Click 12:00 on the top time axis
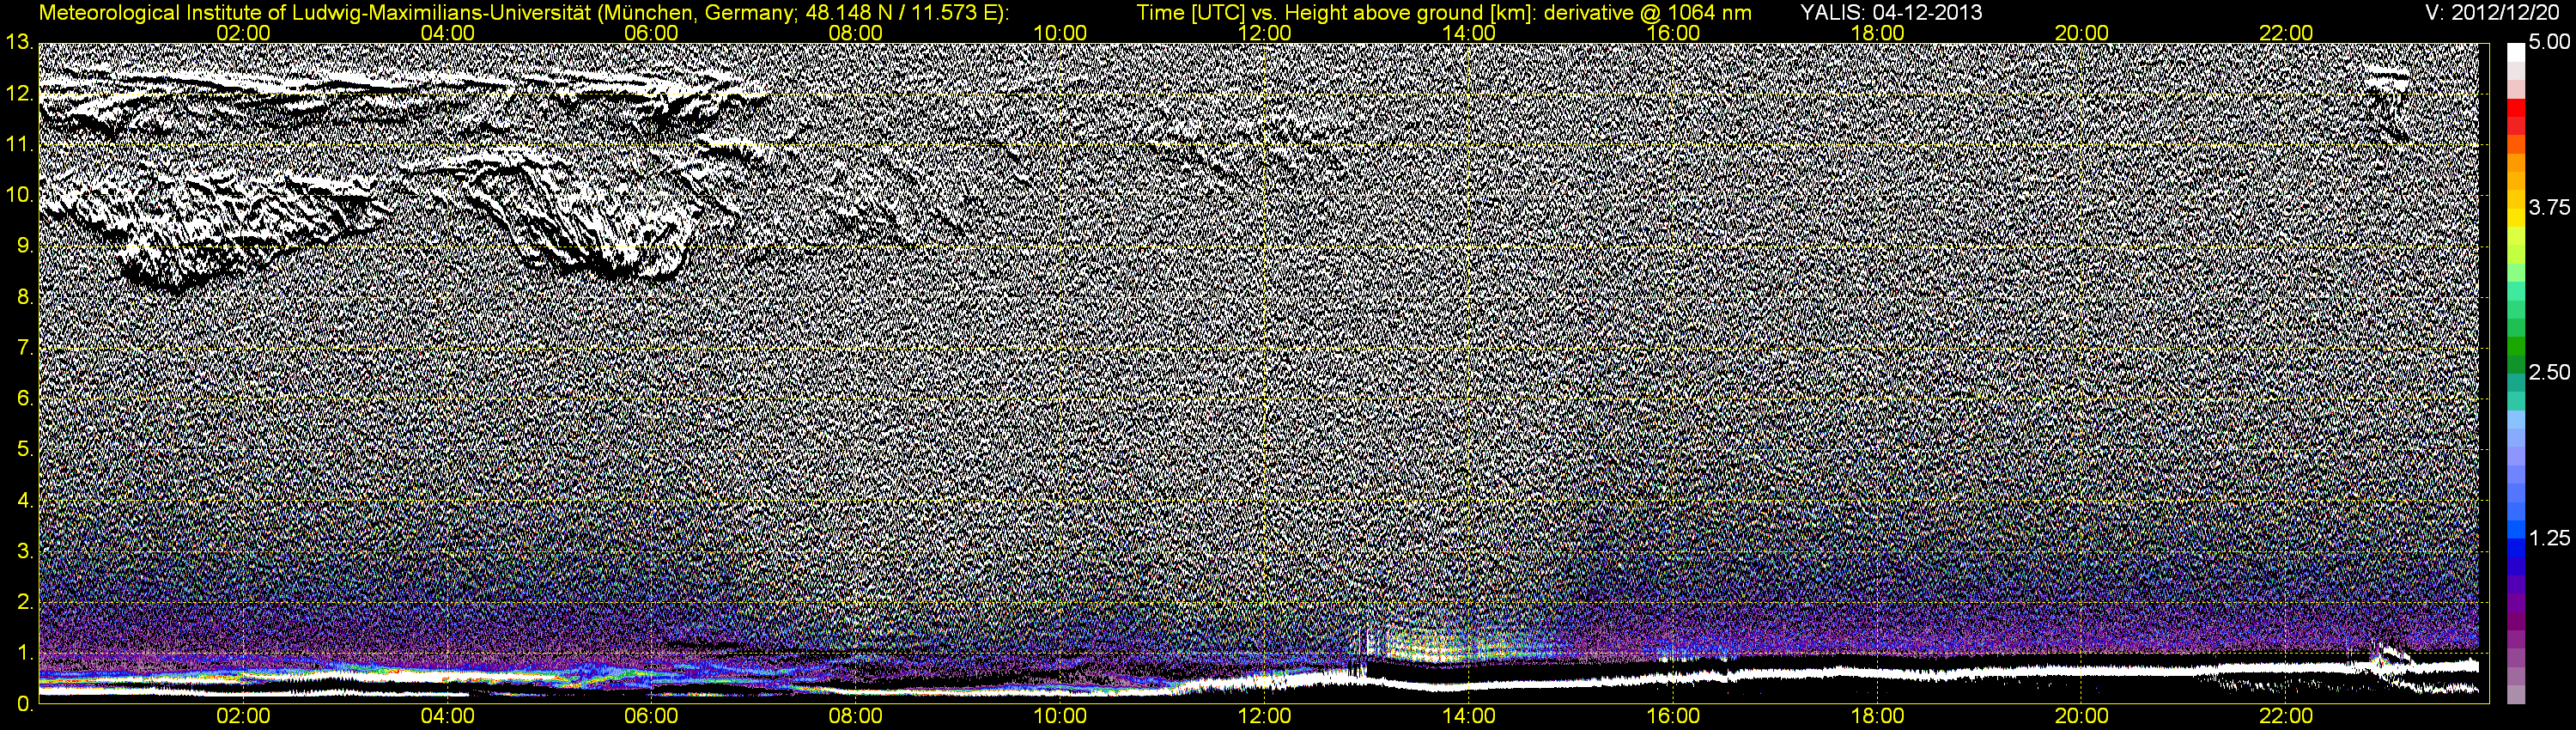Viewport: 2576px width, 730px height. 1264,33
